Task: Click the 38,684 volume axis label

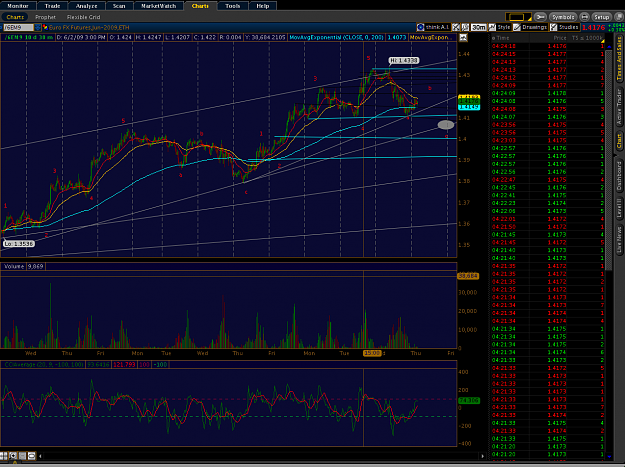Action: (468, 276)
